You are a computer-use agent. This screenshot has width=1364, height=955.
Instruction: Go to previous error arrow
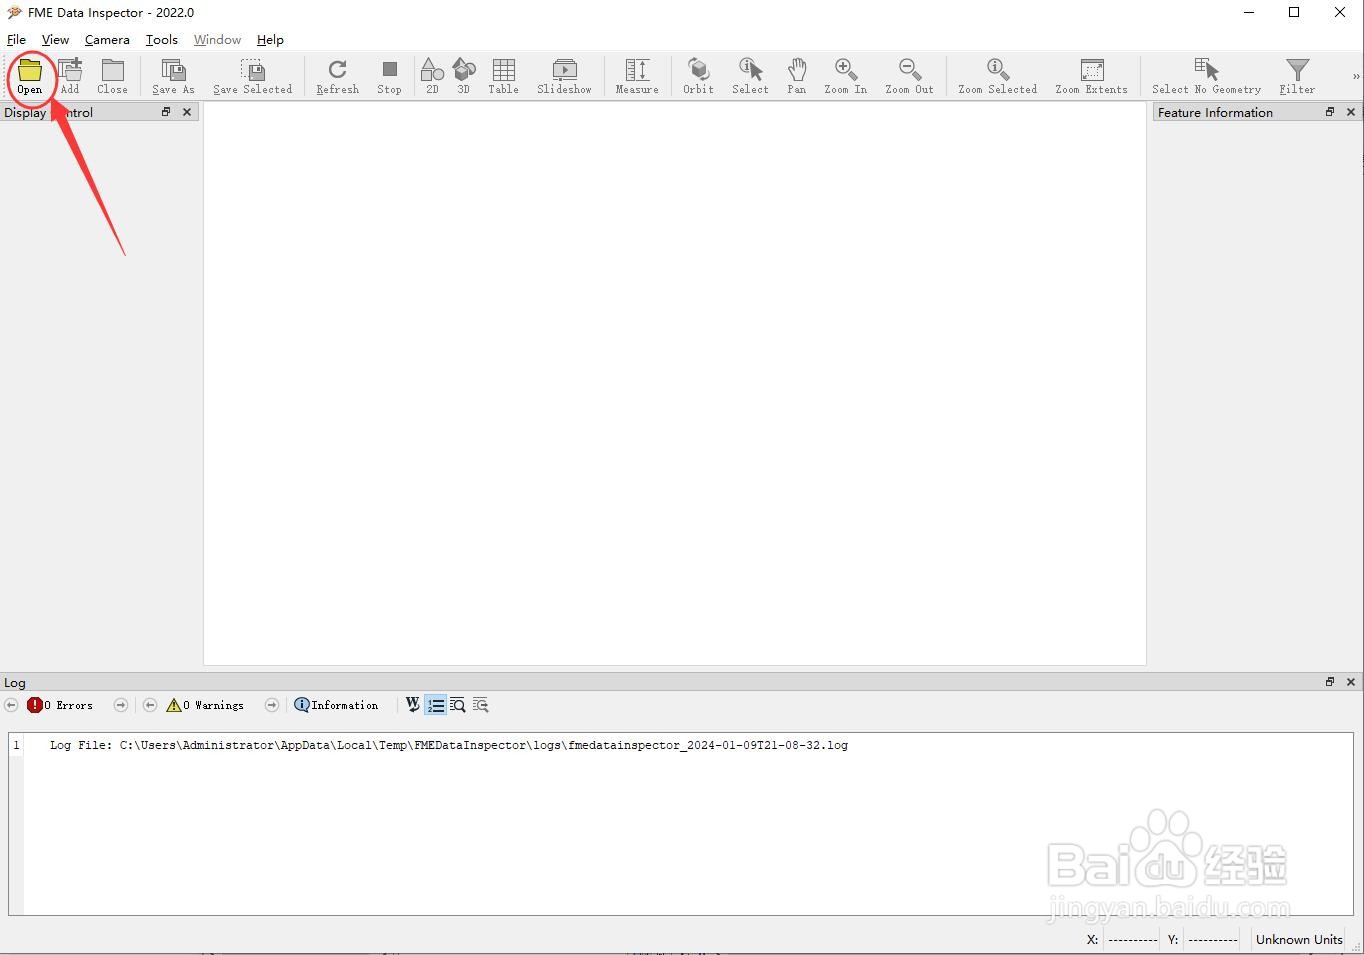pyautogui.click(x=11, y=705)
